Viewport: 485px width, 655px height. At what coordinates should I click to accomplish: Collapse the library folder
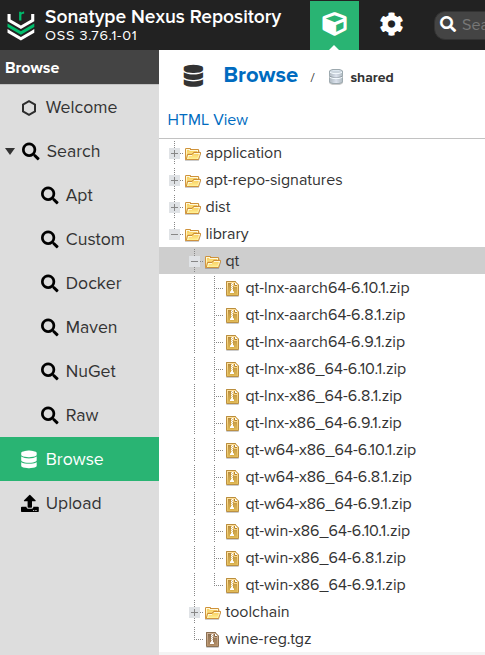coord(175,234)
